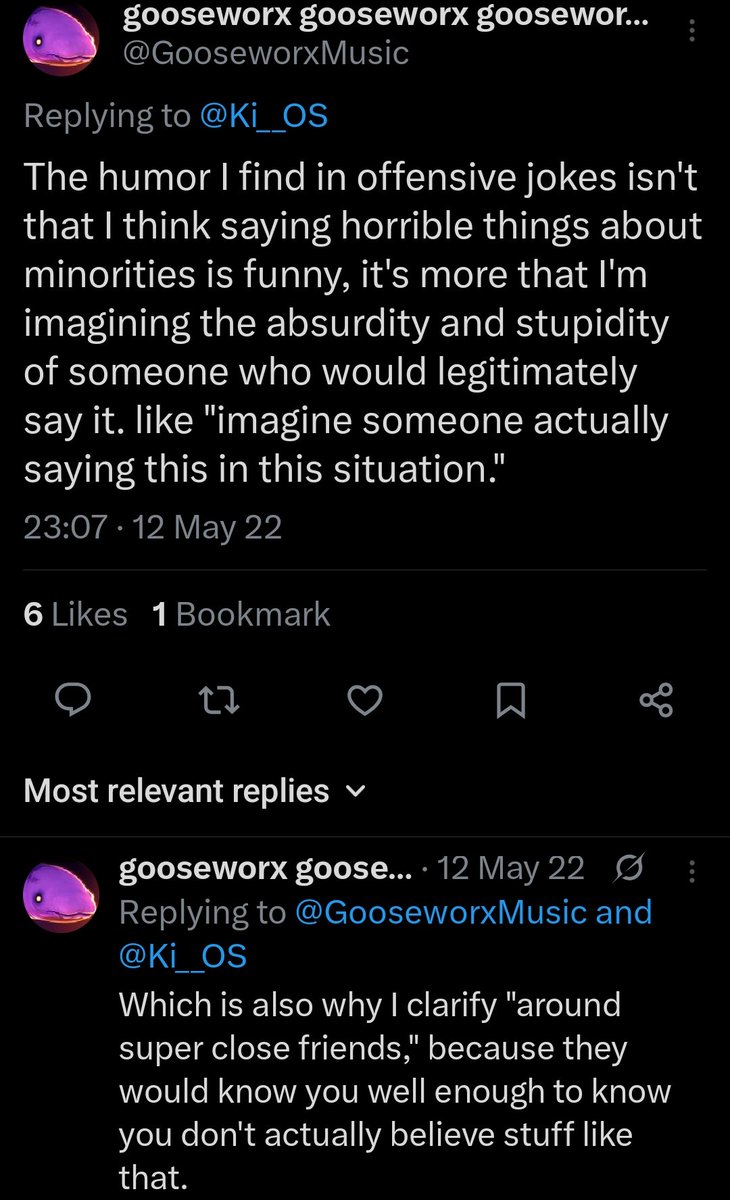Image resolution: width=730 pixels, height=1200 pixels.
Task: Open the @Ki__OS mention in main tweet
Action: (264, 117)
